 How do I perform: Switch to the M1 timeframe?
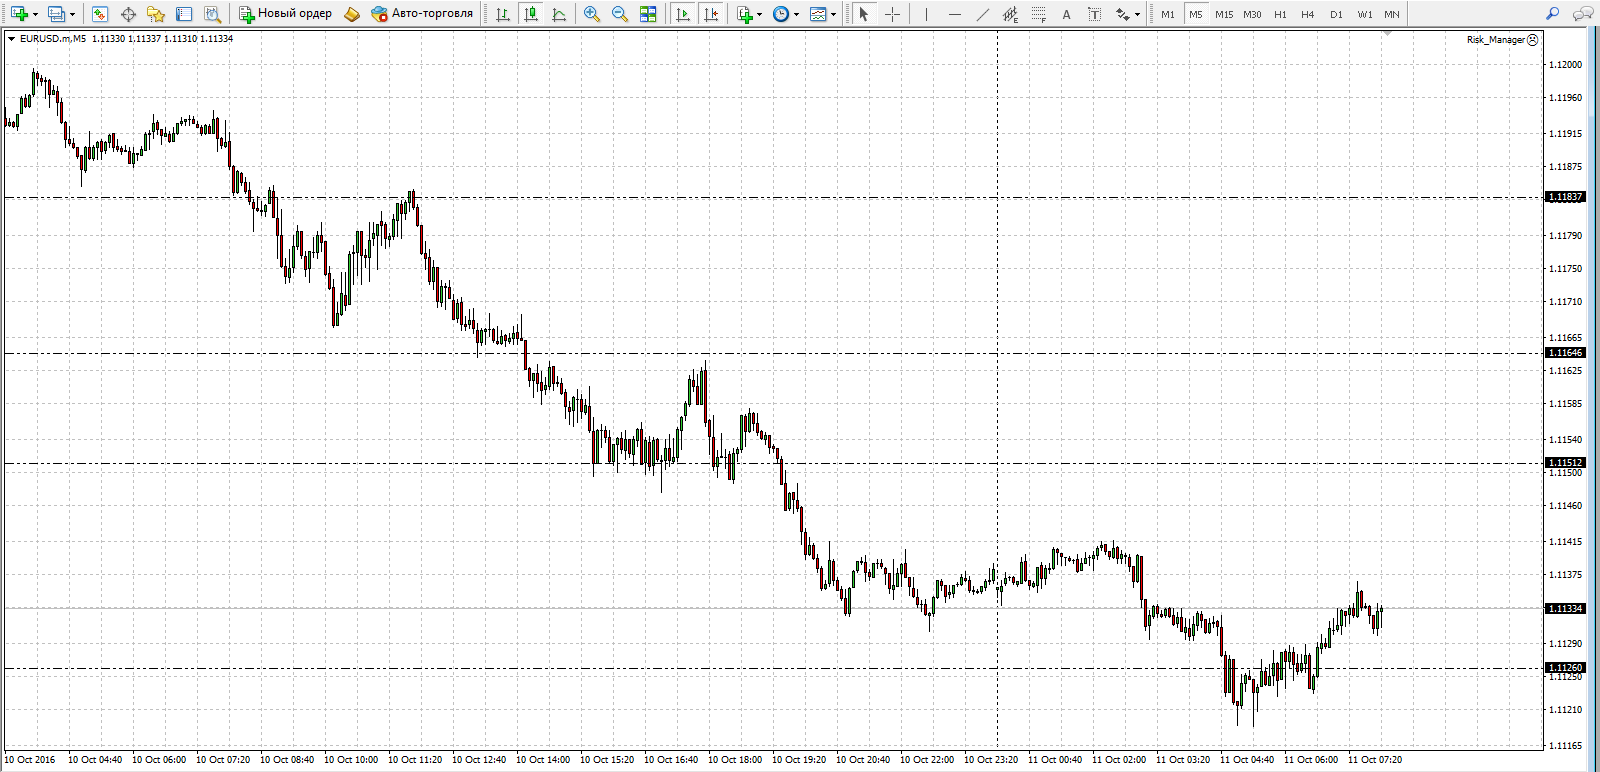(1168, 14)
